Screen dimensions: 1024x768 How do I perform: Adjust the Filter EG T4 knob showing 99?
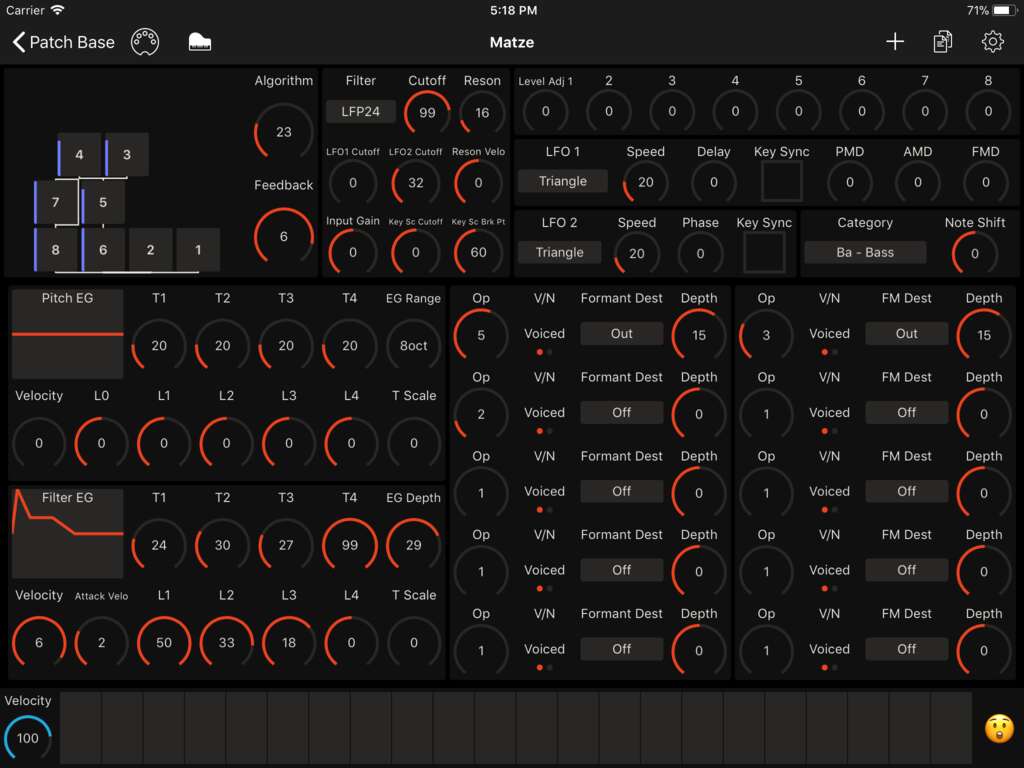click(349, 545)
